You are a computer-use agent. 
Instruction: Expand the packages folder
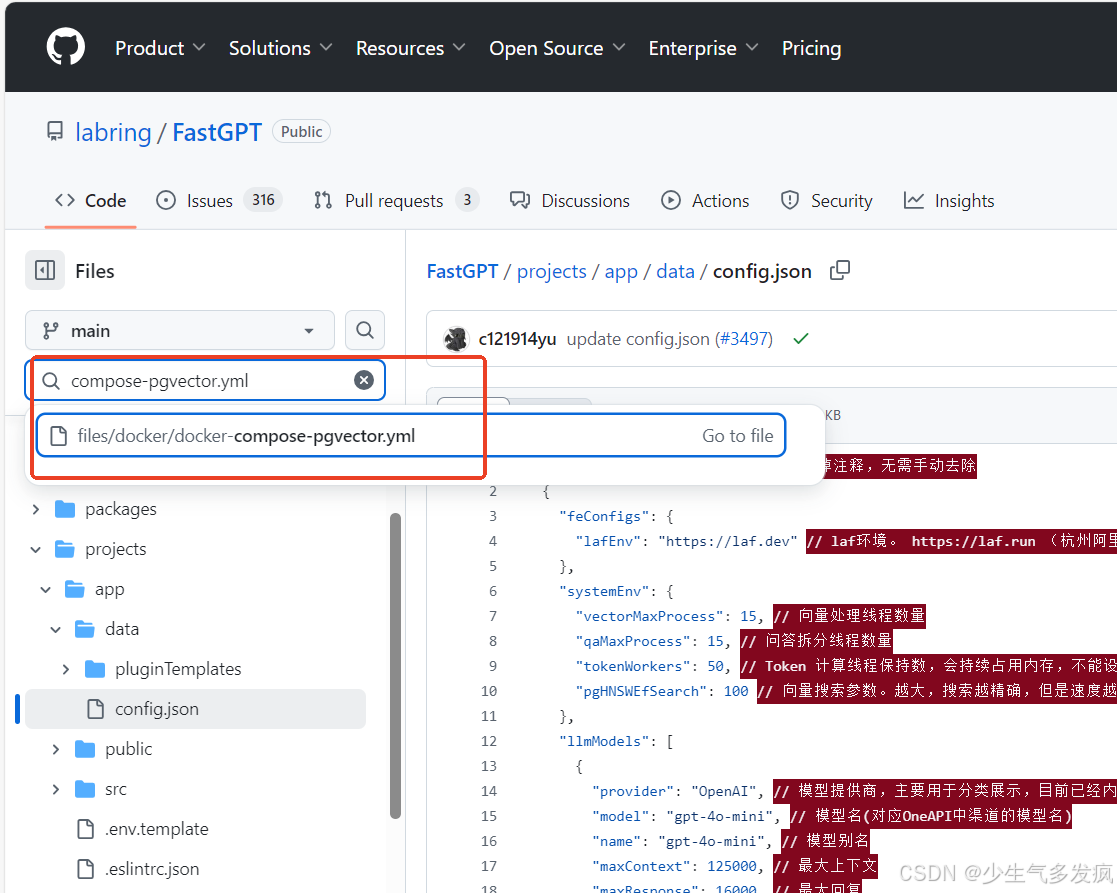36,509
